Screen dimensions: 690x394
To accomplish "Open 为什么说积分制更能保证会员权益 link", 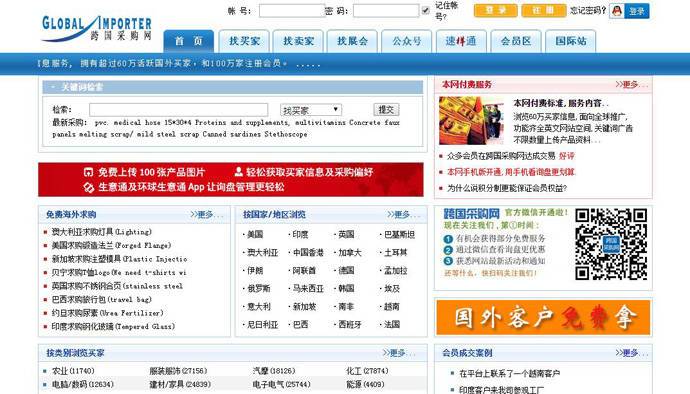I will (507, 188).
